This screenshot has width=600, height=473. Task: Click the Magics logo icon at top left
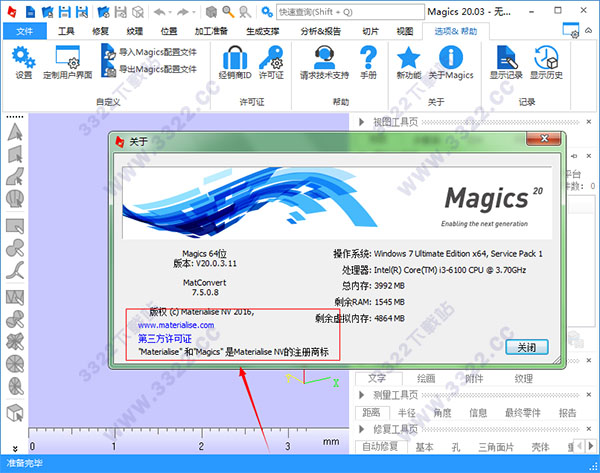12,11
